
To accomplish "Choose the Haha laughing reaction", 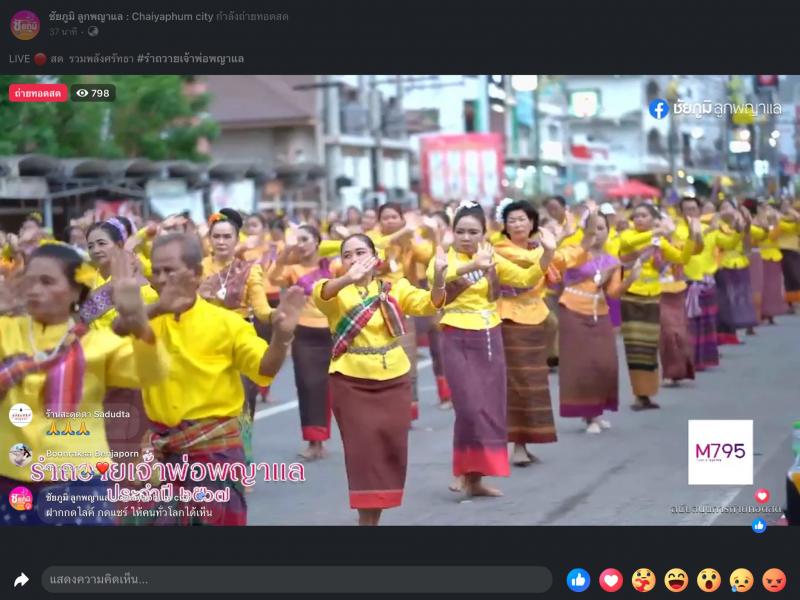I will tap(676, 580).
